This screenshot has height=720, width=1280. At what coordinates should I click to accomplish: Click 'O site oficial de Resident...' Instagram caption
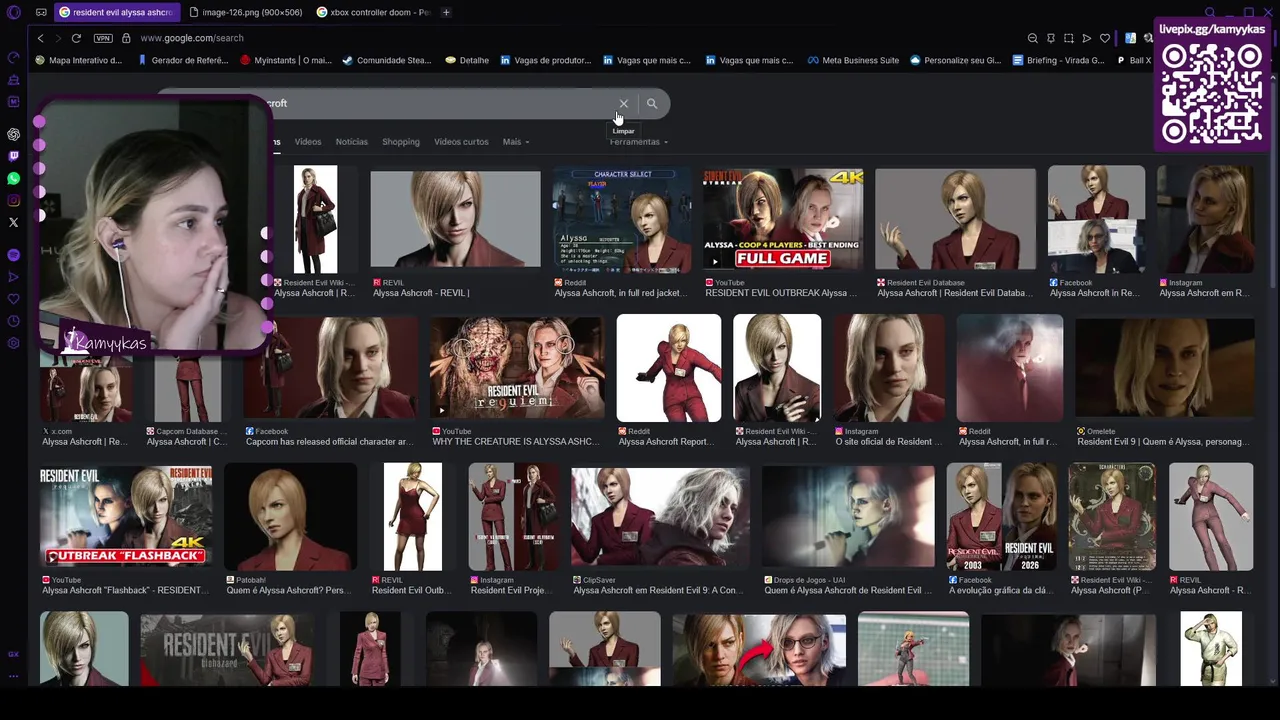[888, 442]
